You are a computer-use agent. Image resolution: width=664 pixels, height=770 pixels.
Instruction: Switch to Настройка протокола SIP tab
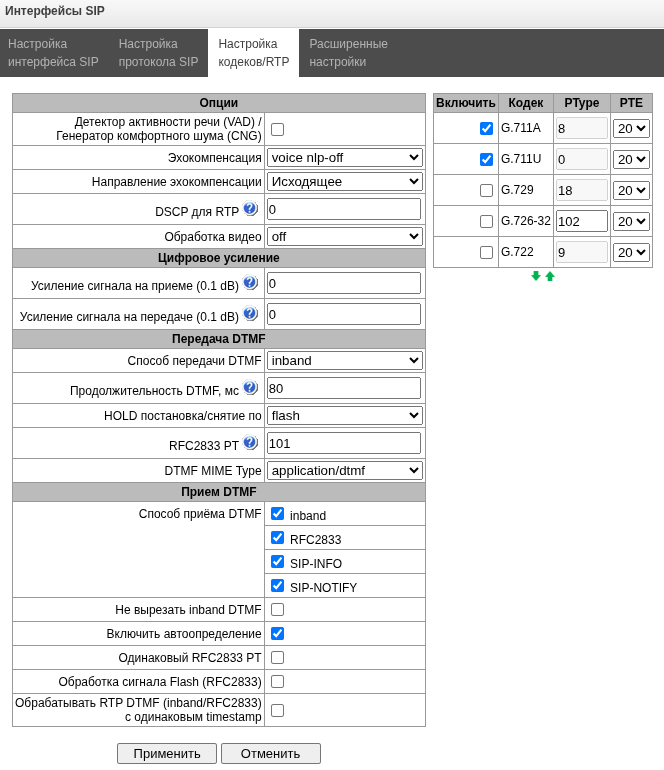[x=158, y=53]
